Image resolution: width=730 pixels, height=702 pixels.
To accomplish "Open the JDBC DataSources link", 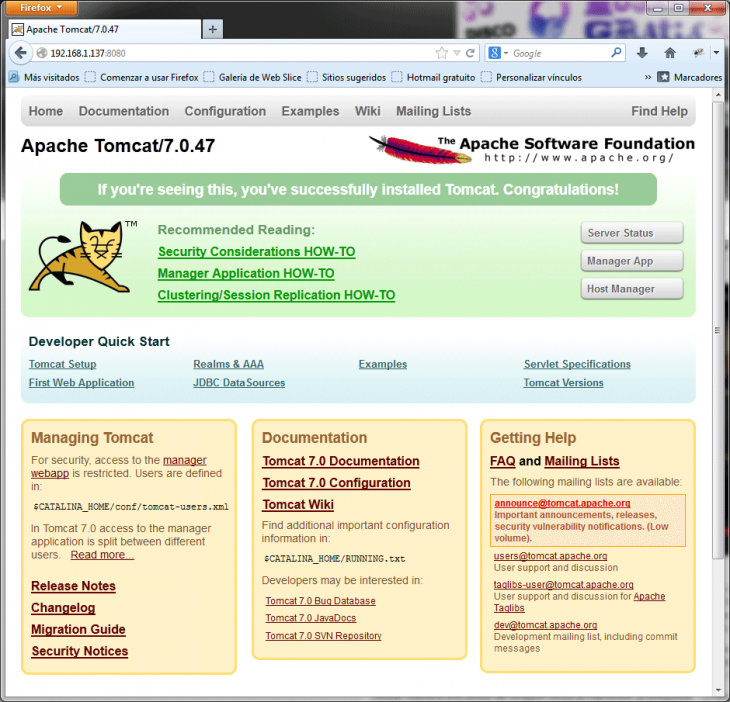I will (239, 383).
